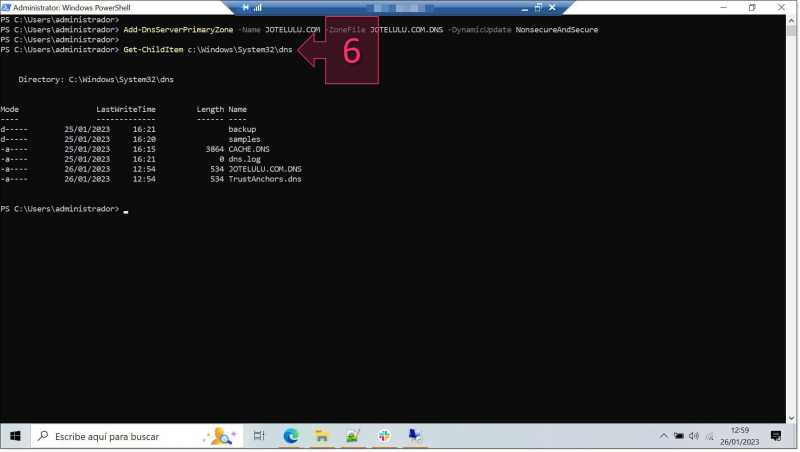Minimize the Windows PowerShell window

(x=723, y=8)
